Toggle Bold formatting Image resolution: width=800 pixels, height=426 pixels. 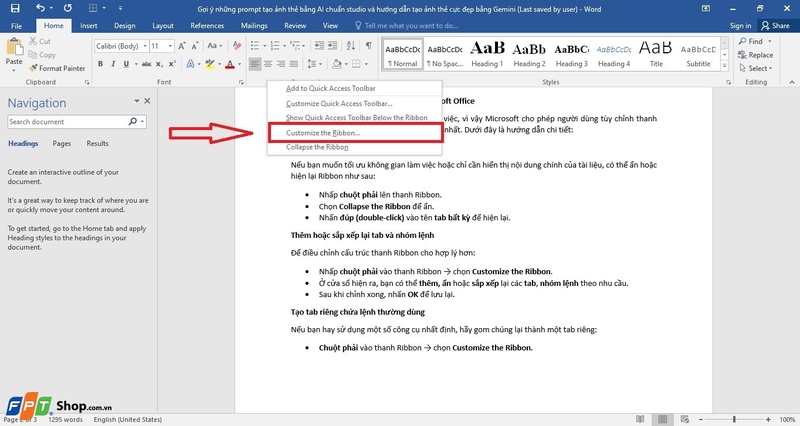(x=101, y=64)
